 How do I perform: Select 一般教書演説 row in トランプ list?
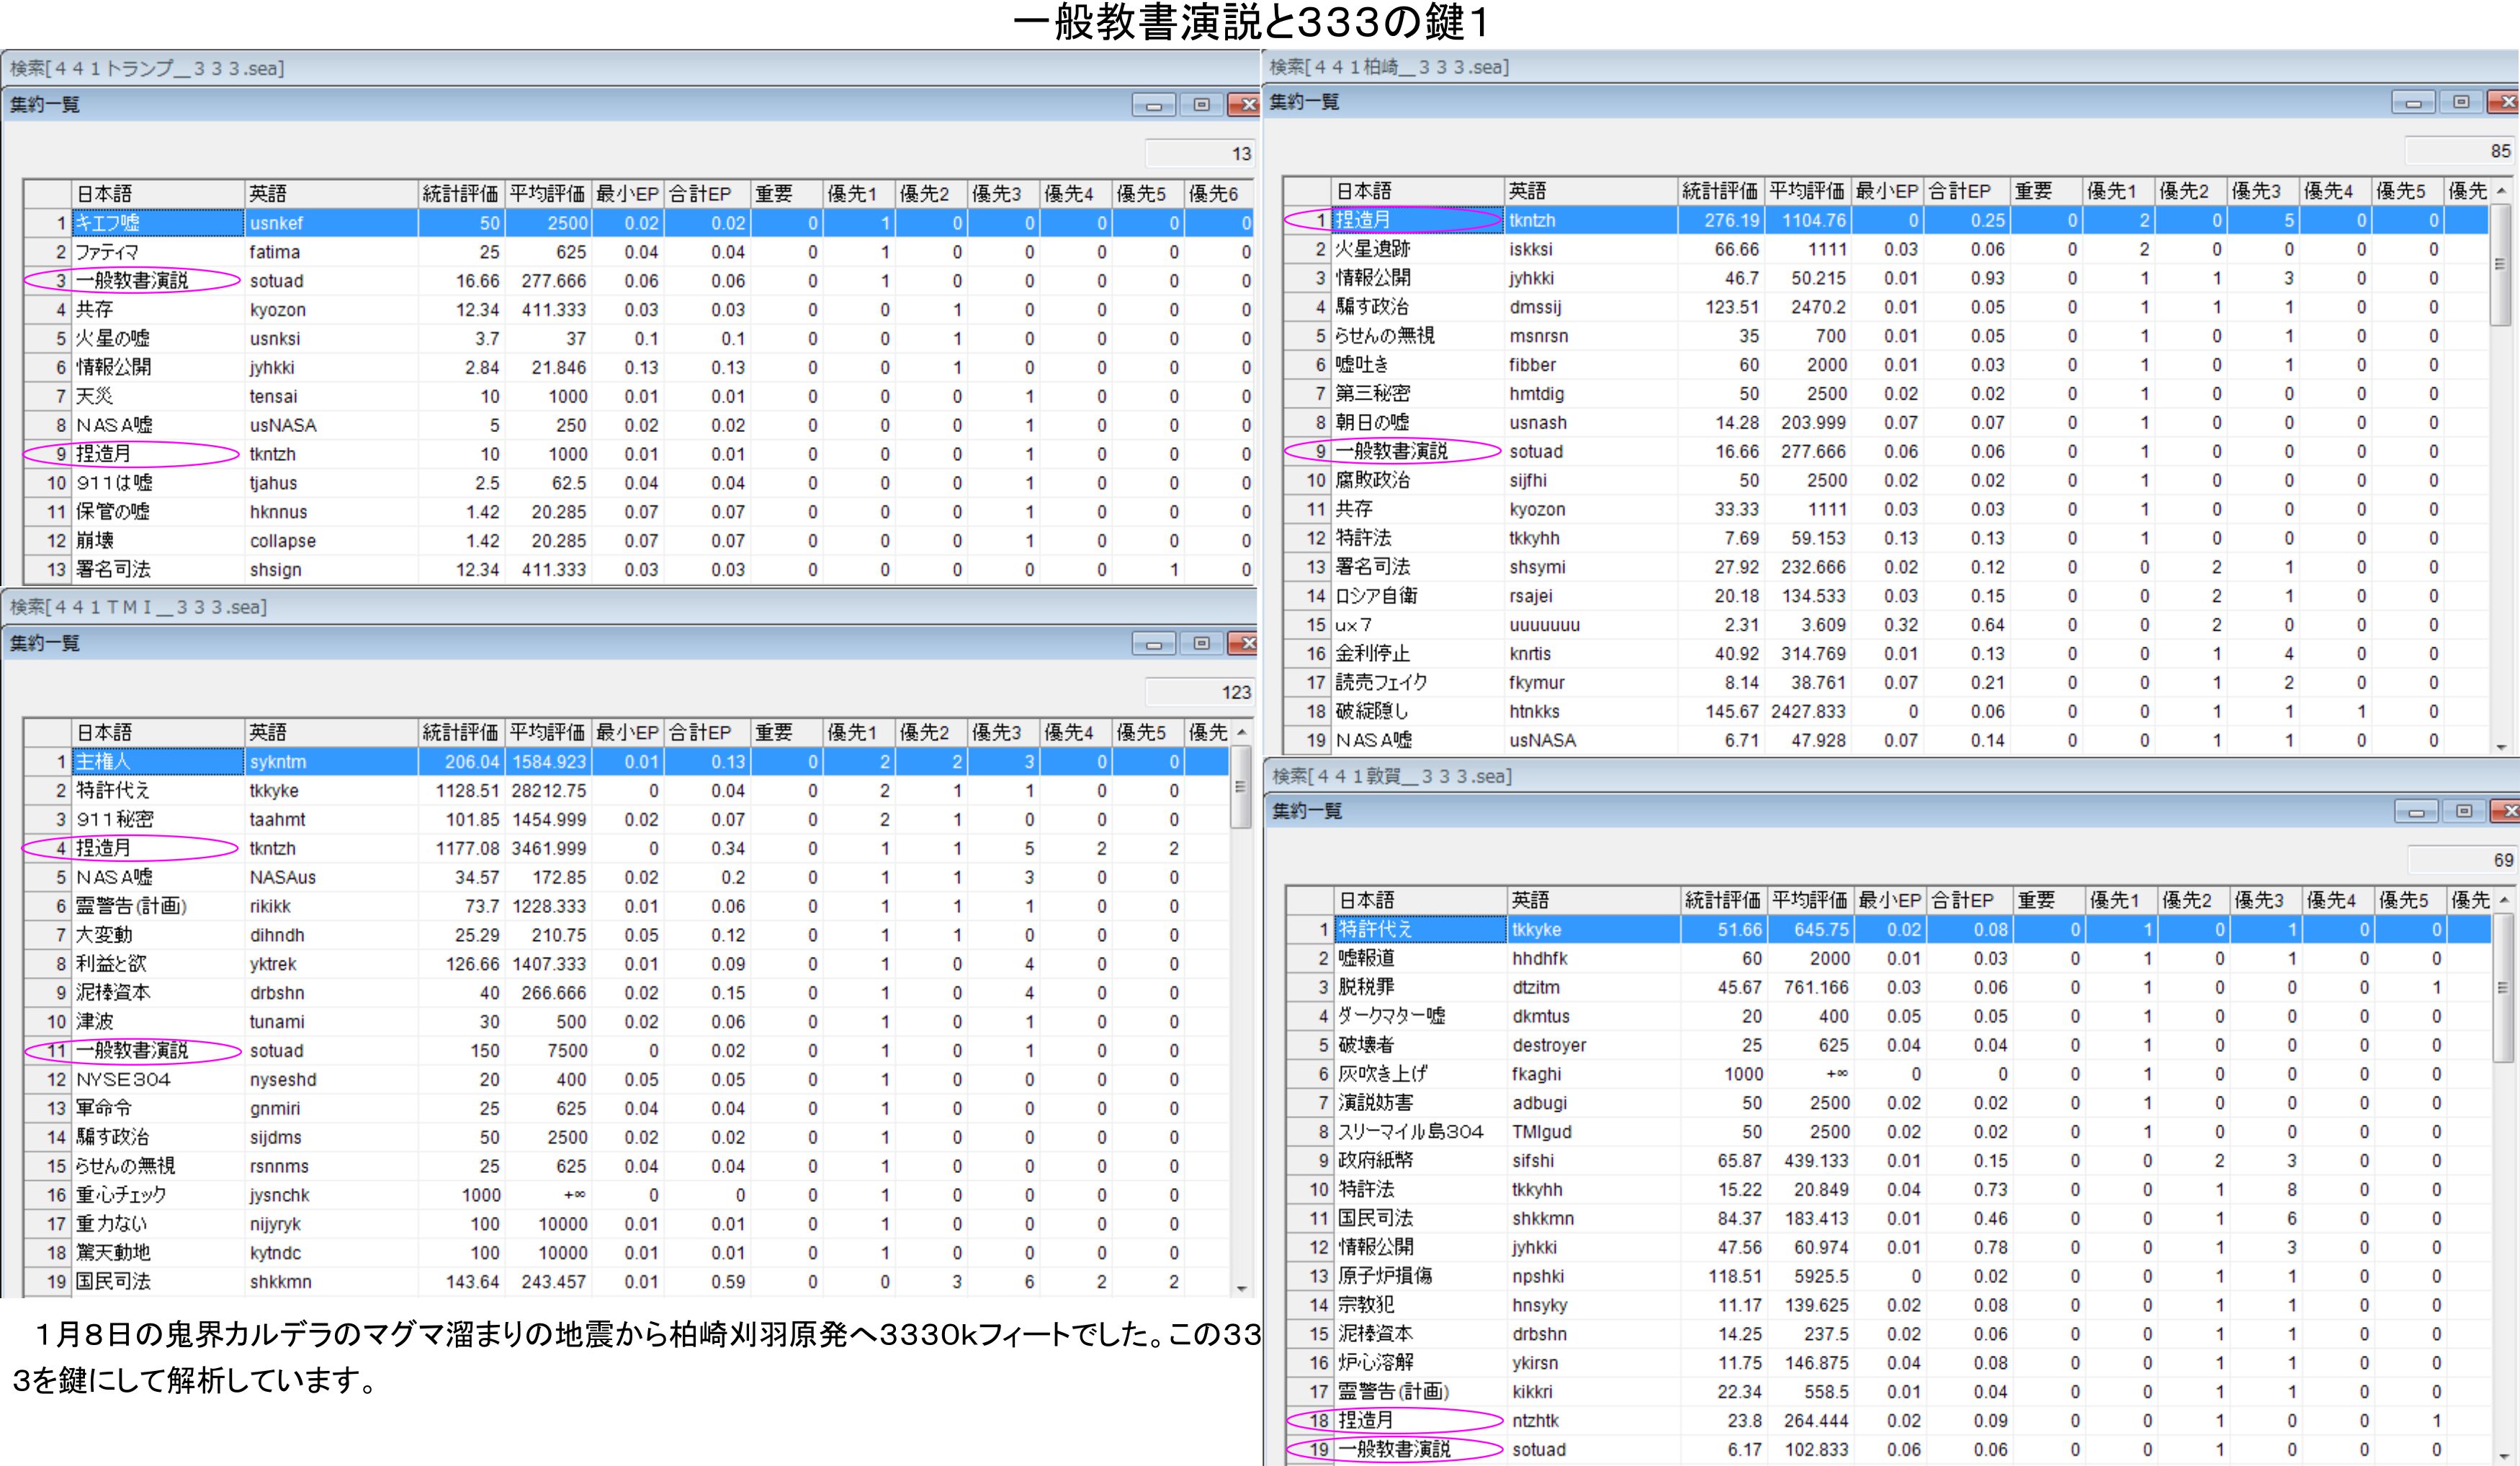158,281
